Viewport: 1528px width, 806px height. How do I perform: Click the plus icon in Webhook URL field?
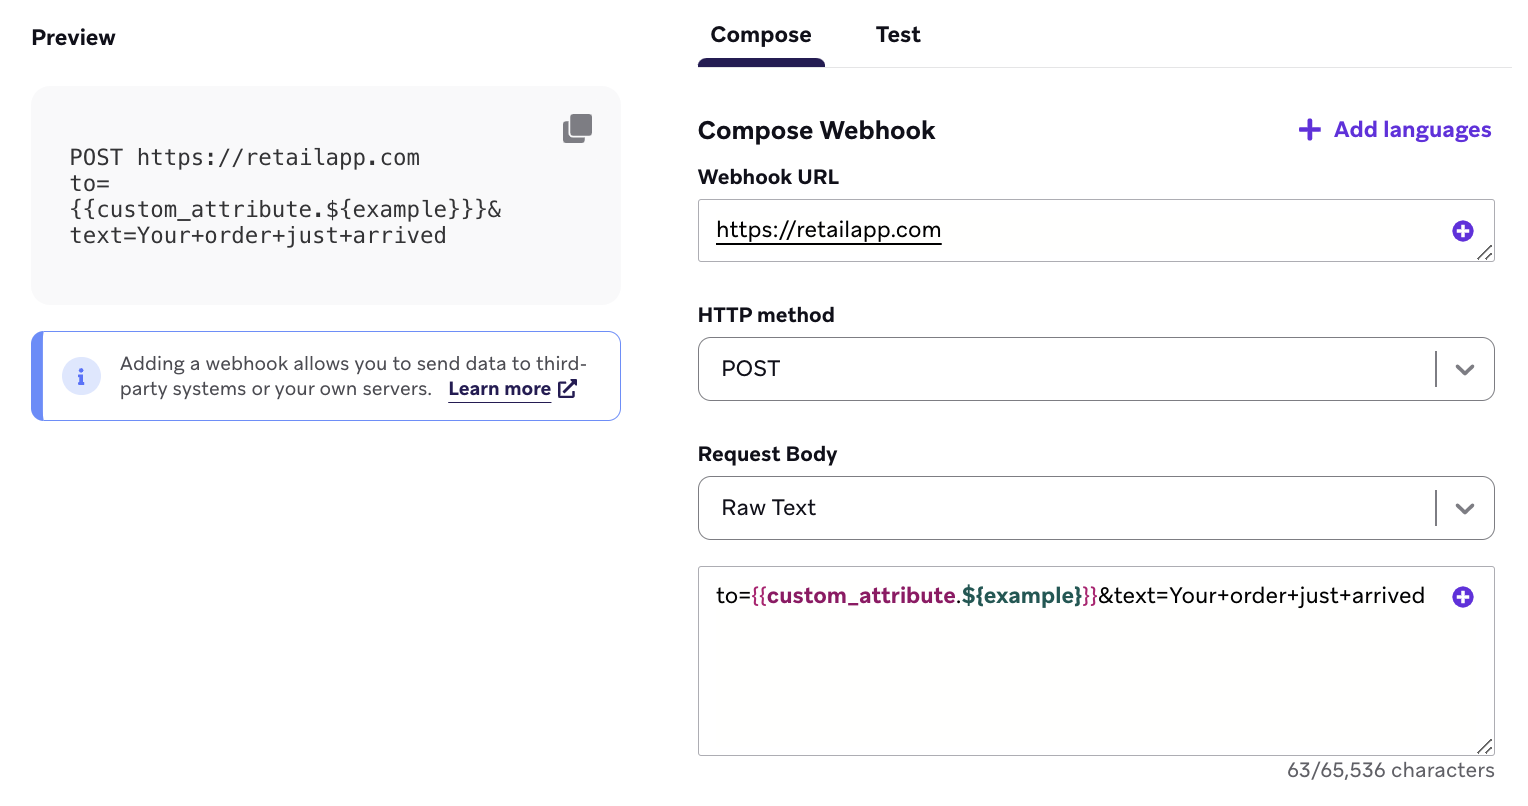(x=1462, y=231)
